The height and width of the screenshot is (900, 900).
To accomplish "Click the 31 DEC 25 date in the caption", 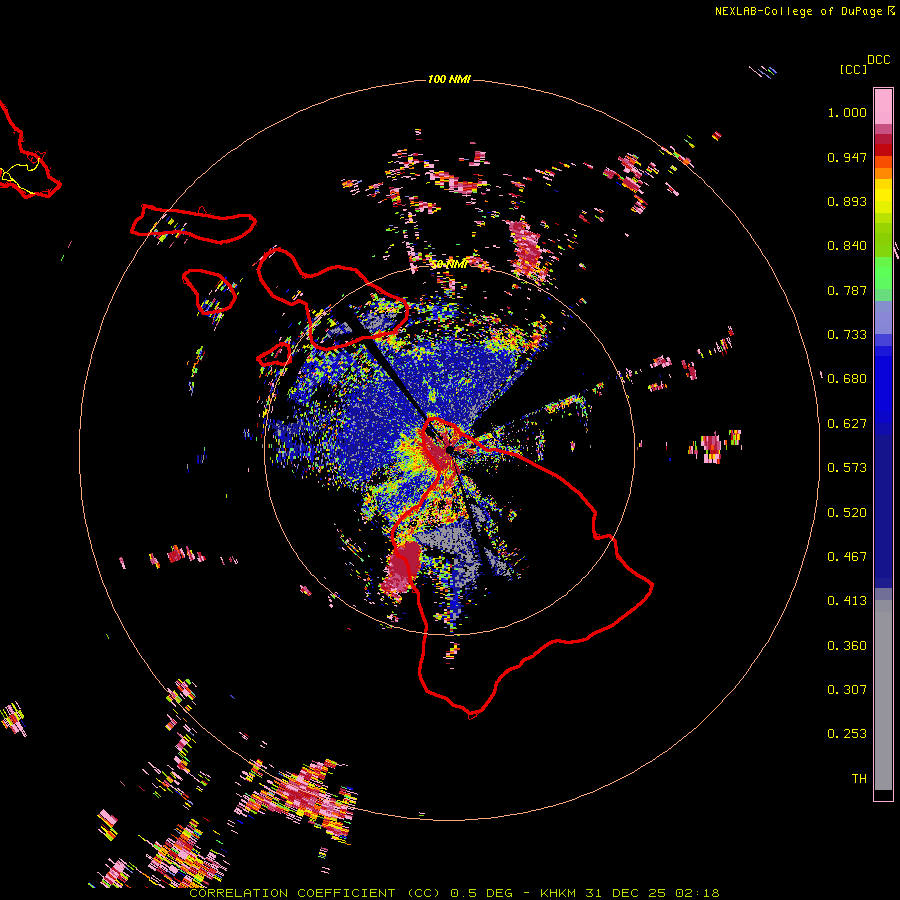I will (x=625, y=893).
